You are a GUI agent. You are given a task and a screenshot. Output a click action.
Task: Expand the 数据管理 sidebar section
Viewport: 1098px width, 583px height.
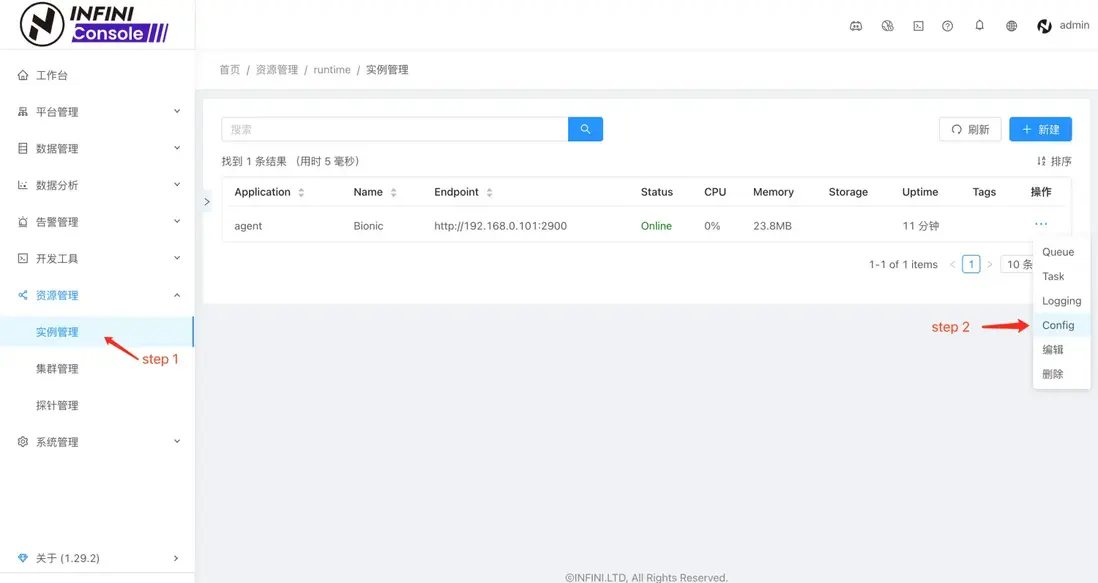[97, 148]
